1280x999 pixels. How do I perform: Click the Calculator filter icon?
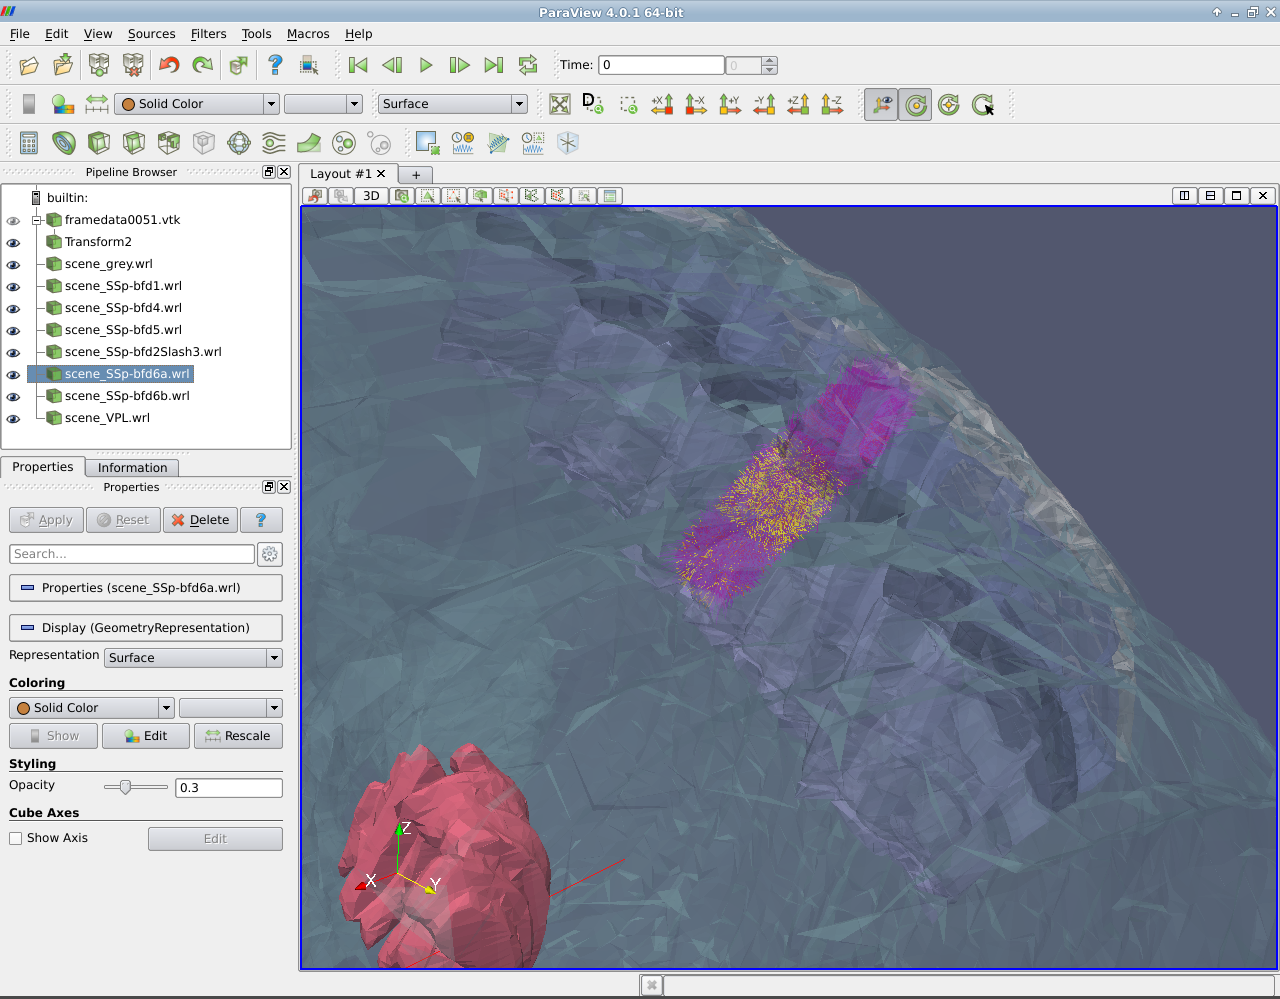[29, 143]
